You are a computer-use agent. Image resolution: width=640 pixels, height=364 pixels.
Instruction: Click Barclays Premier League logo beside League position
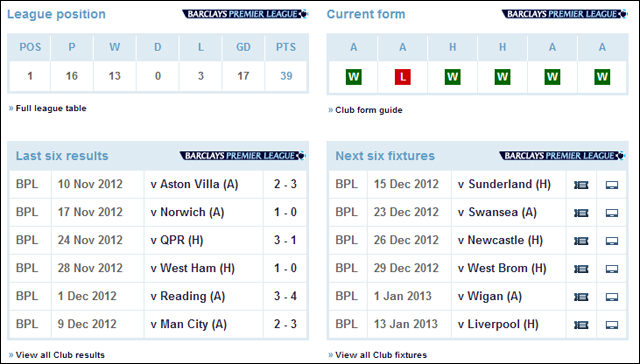tap(245, 14)
